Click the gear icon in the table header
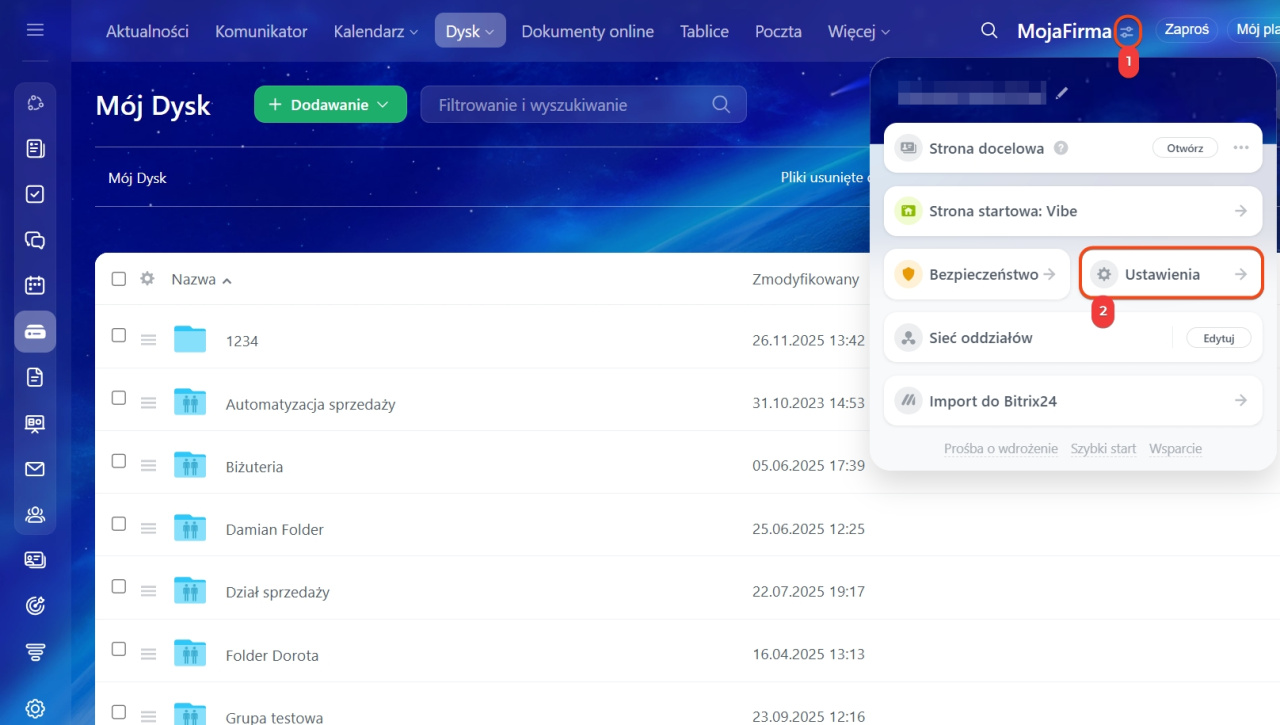The height and width of the screenshot is (725, 1280). [147, 279]
